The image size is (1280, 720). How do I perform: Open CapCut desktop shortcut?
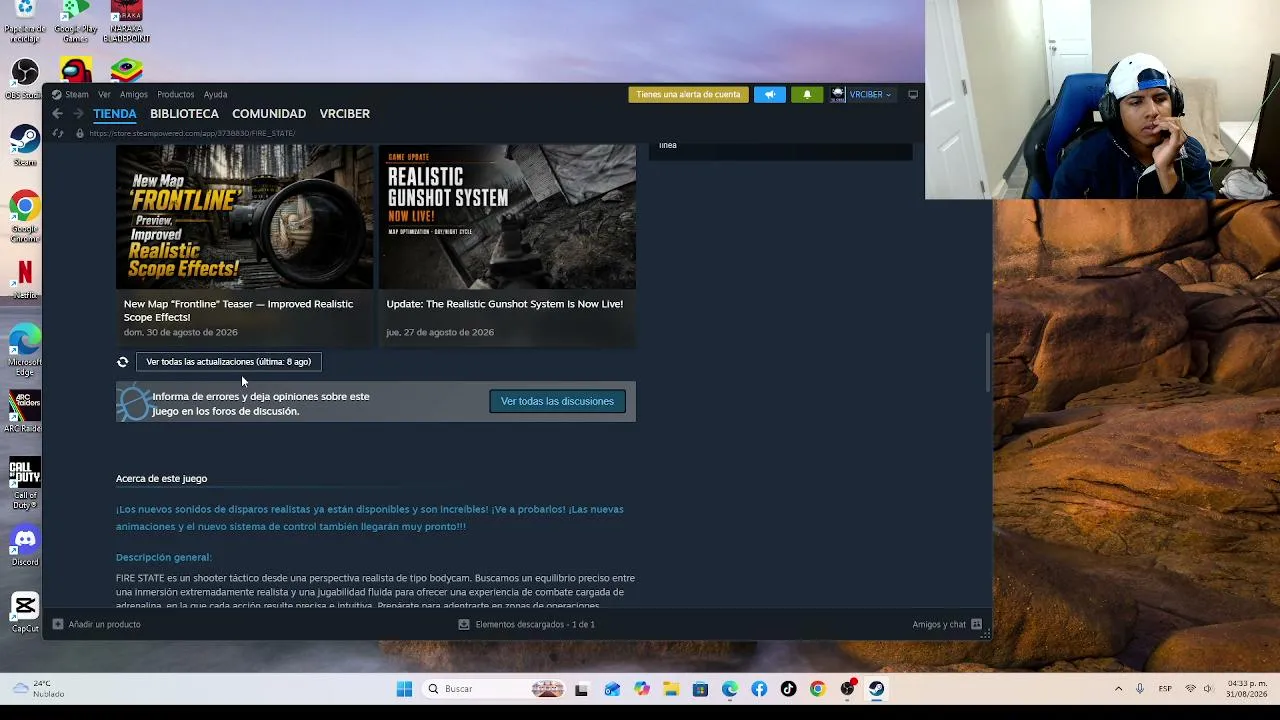point(25,613)
